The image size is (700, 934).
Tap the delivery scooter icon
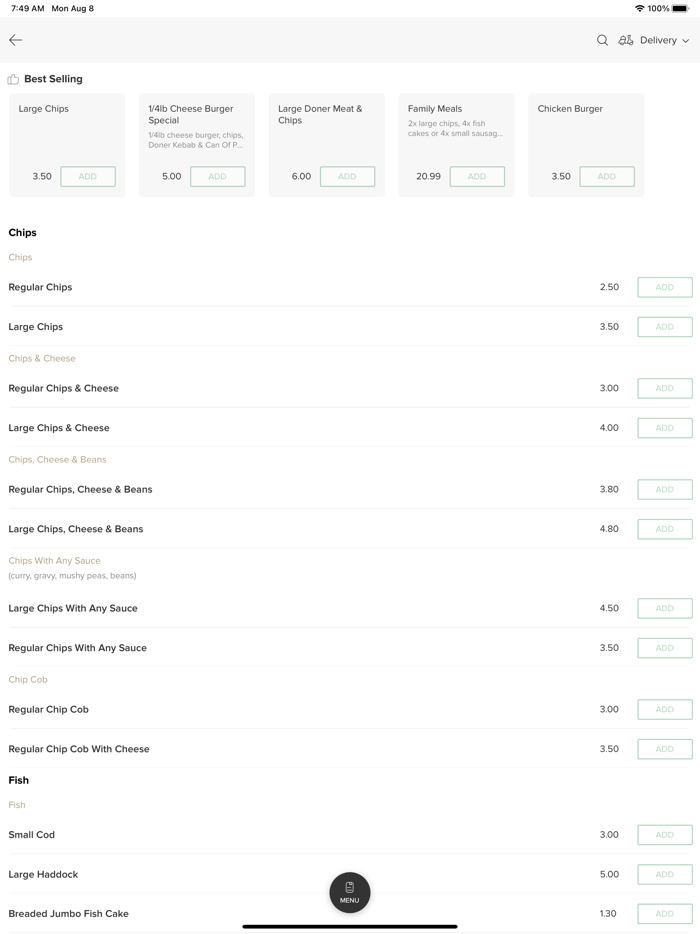pos(626,40)
